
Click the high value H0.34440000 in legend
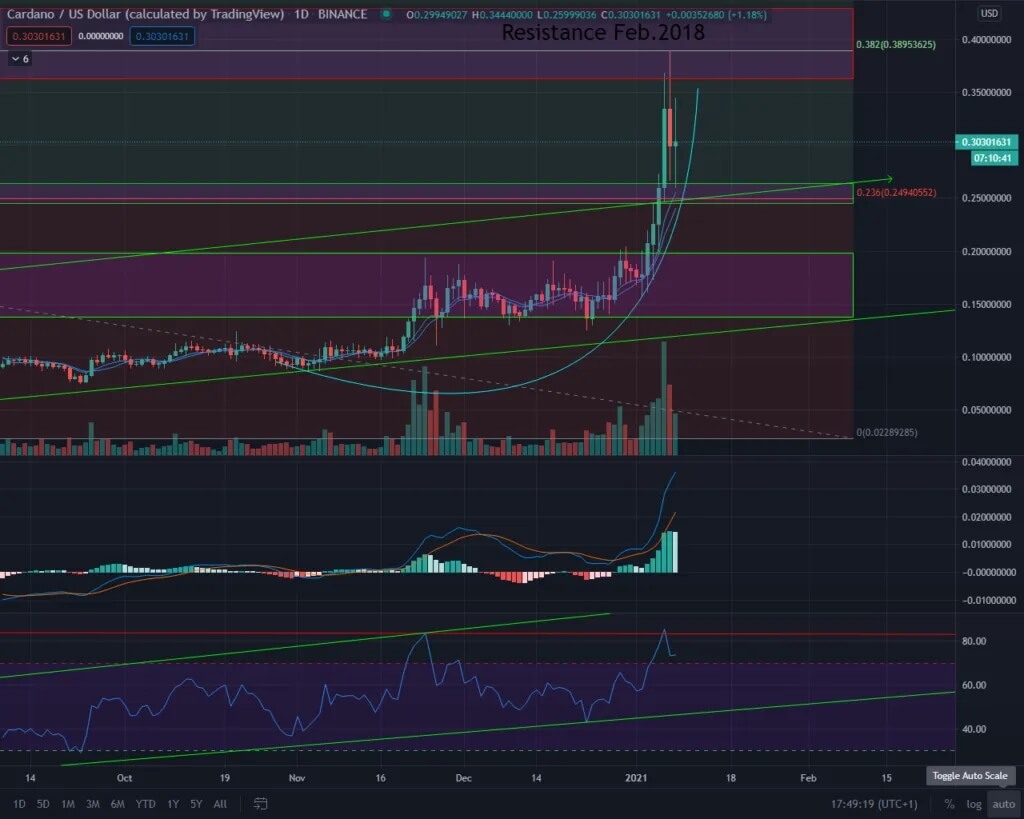pyautogui.click(x=502, y=14)
